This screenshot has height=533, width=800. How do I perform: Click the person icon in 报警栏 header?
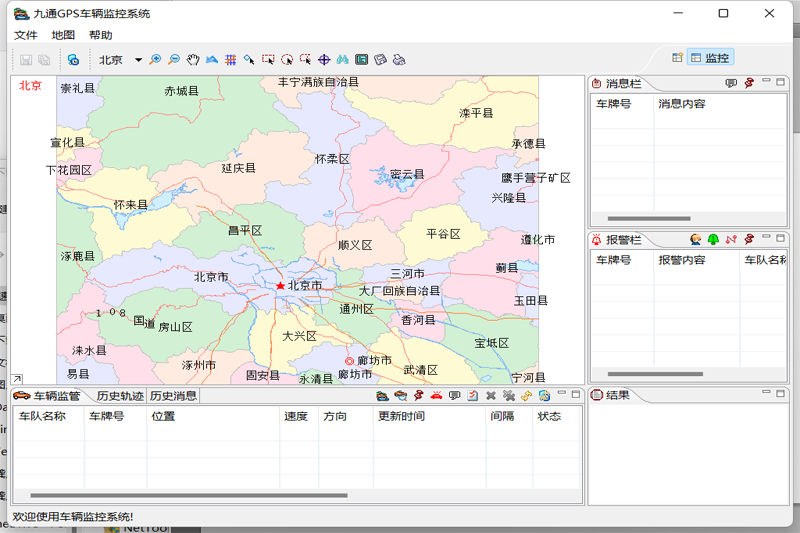[x=695, y=239]
